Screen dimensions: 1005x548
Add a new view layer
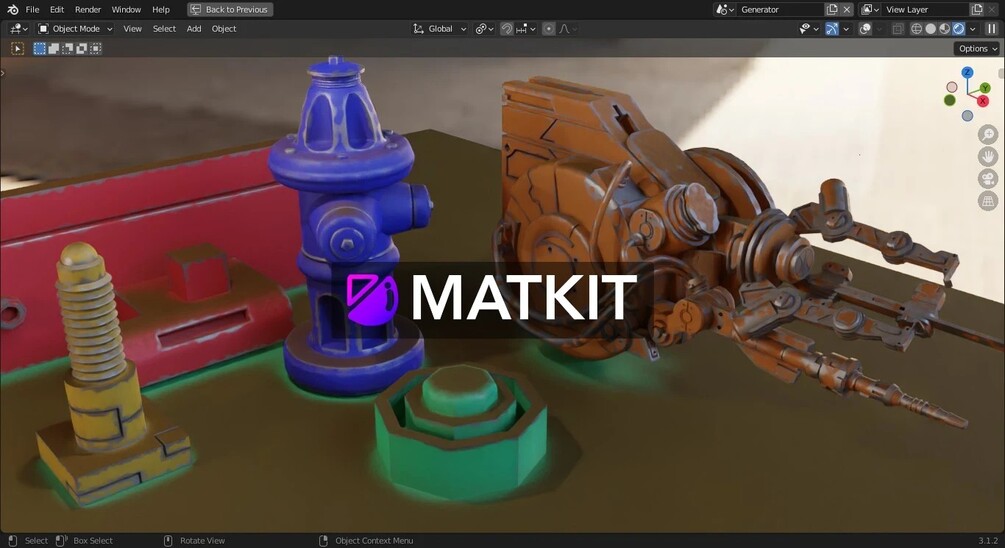(x=977, y=10)
